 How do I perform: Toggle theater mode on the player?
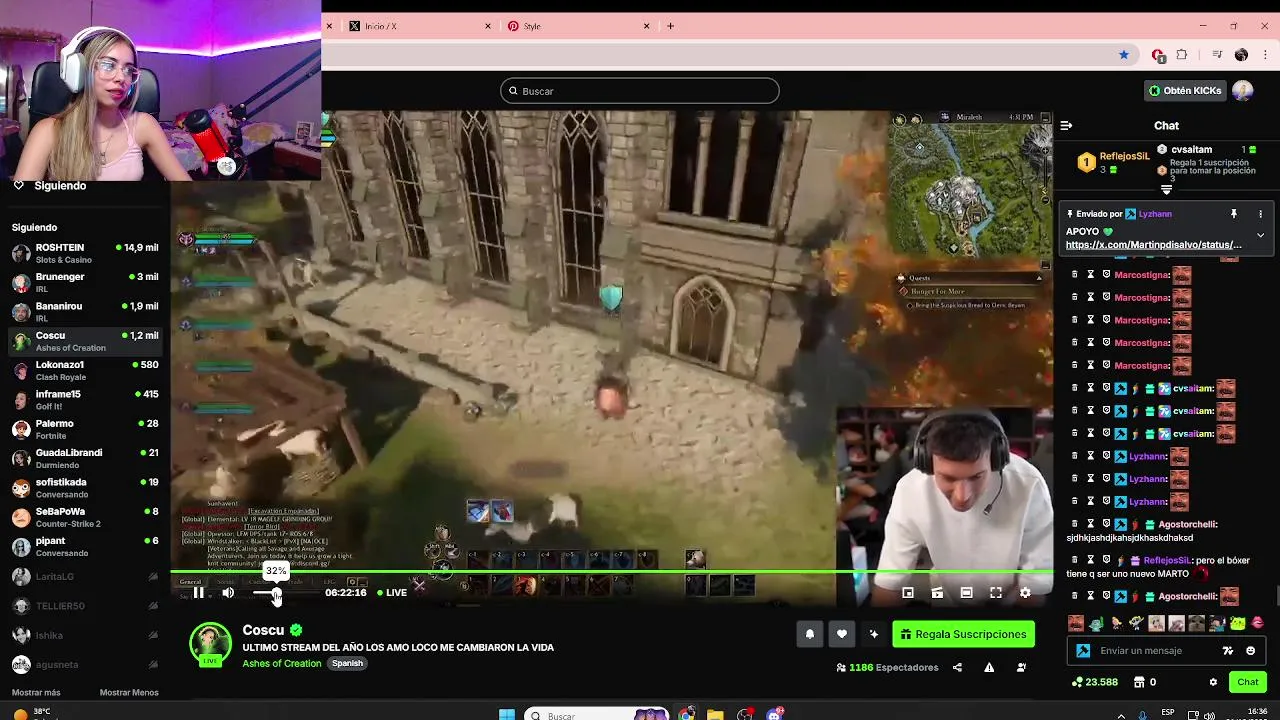tap(966, 593)
